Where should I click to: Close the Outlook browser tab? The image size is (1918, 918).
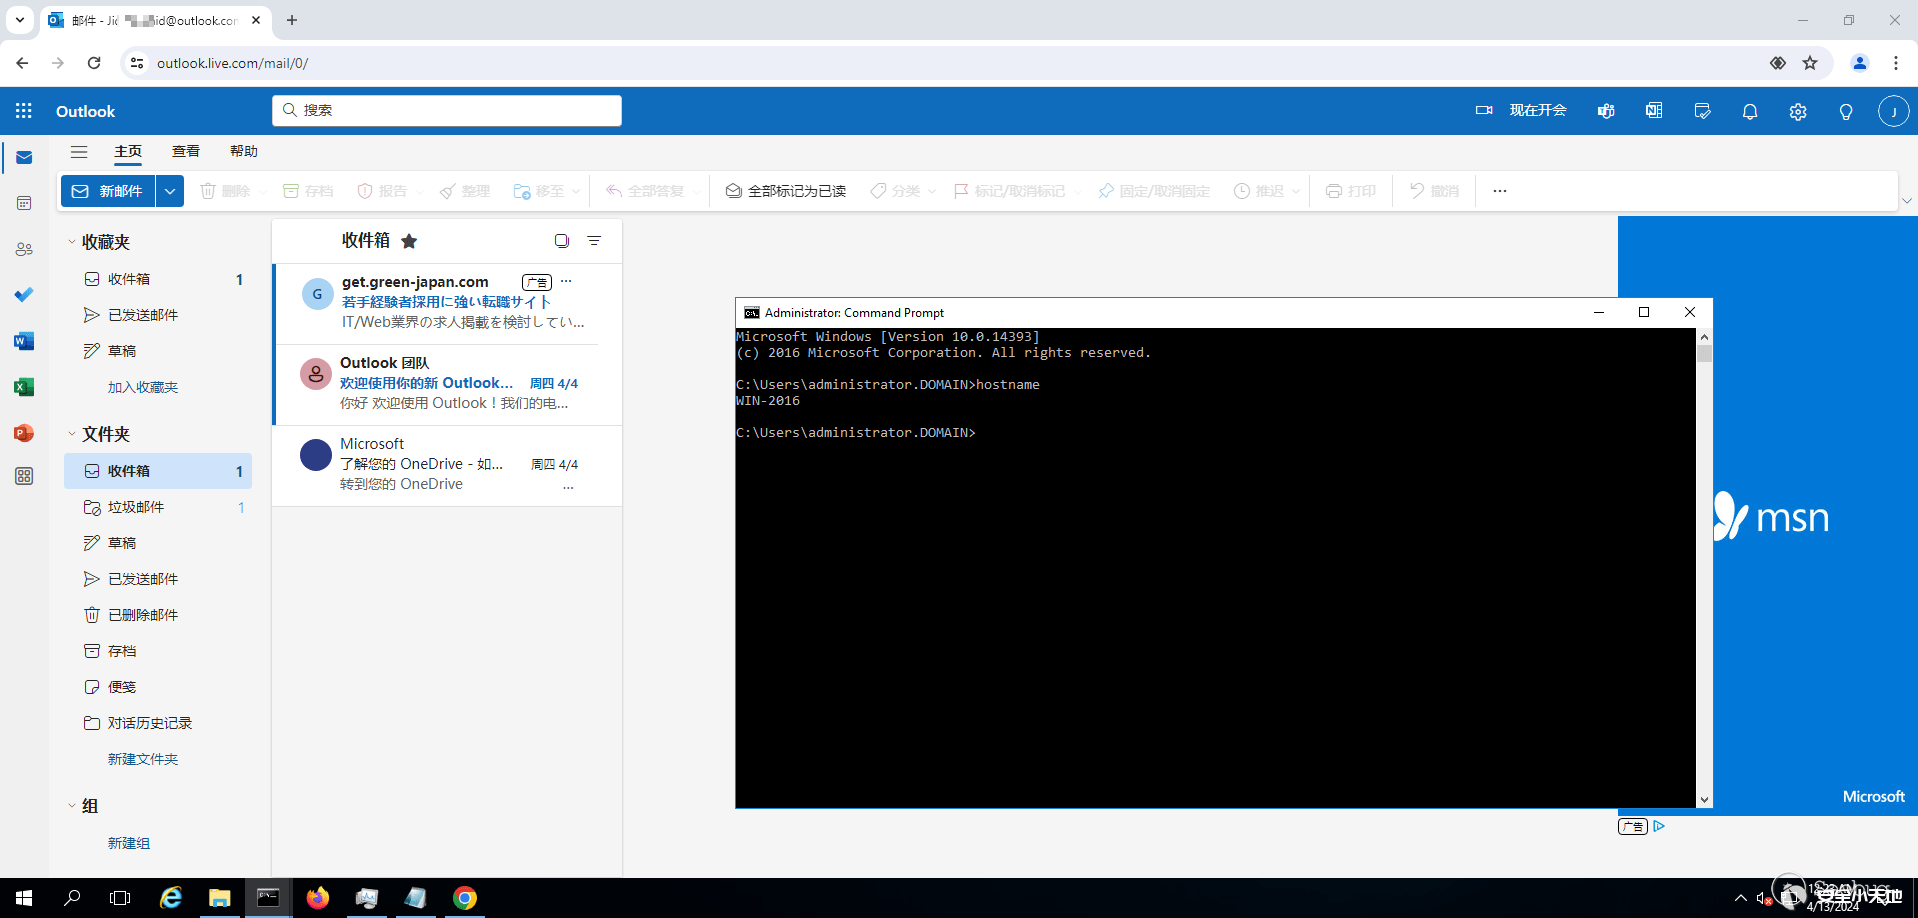click(256, 20)
